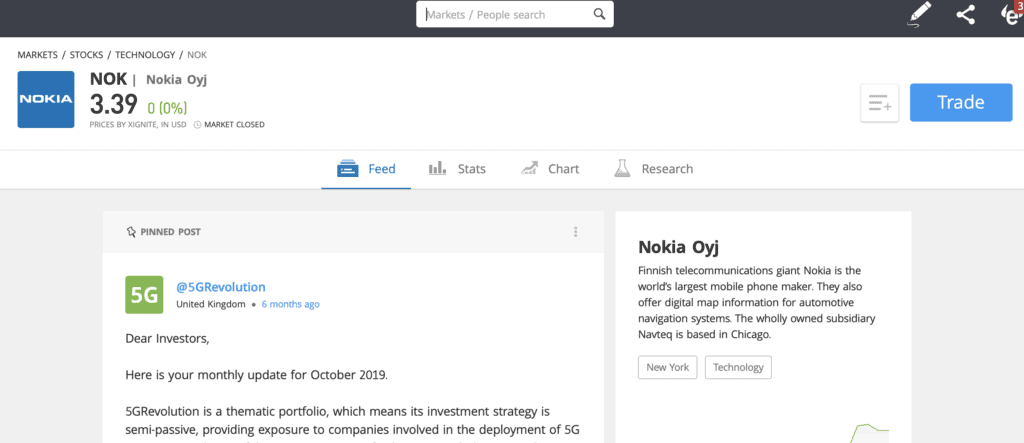This screenshot has width=1024, height=443.
Task: Open the eToro notifications icon with badge
Action: tap(1014, 13)
